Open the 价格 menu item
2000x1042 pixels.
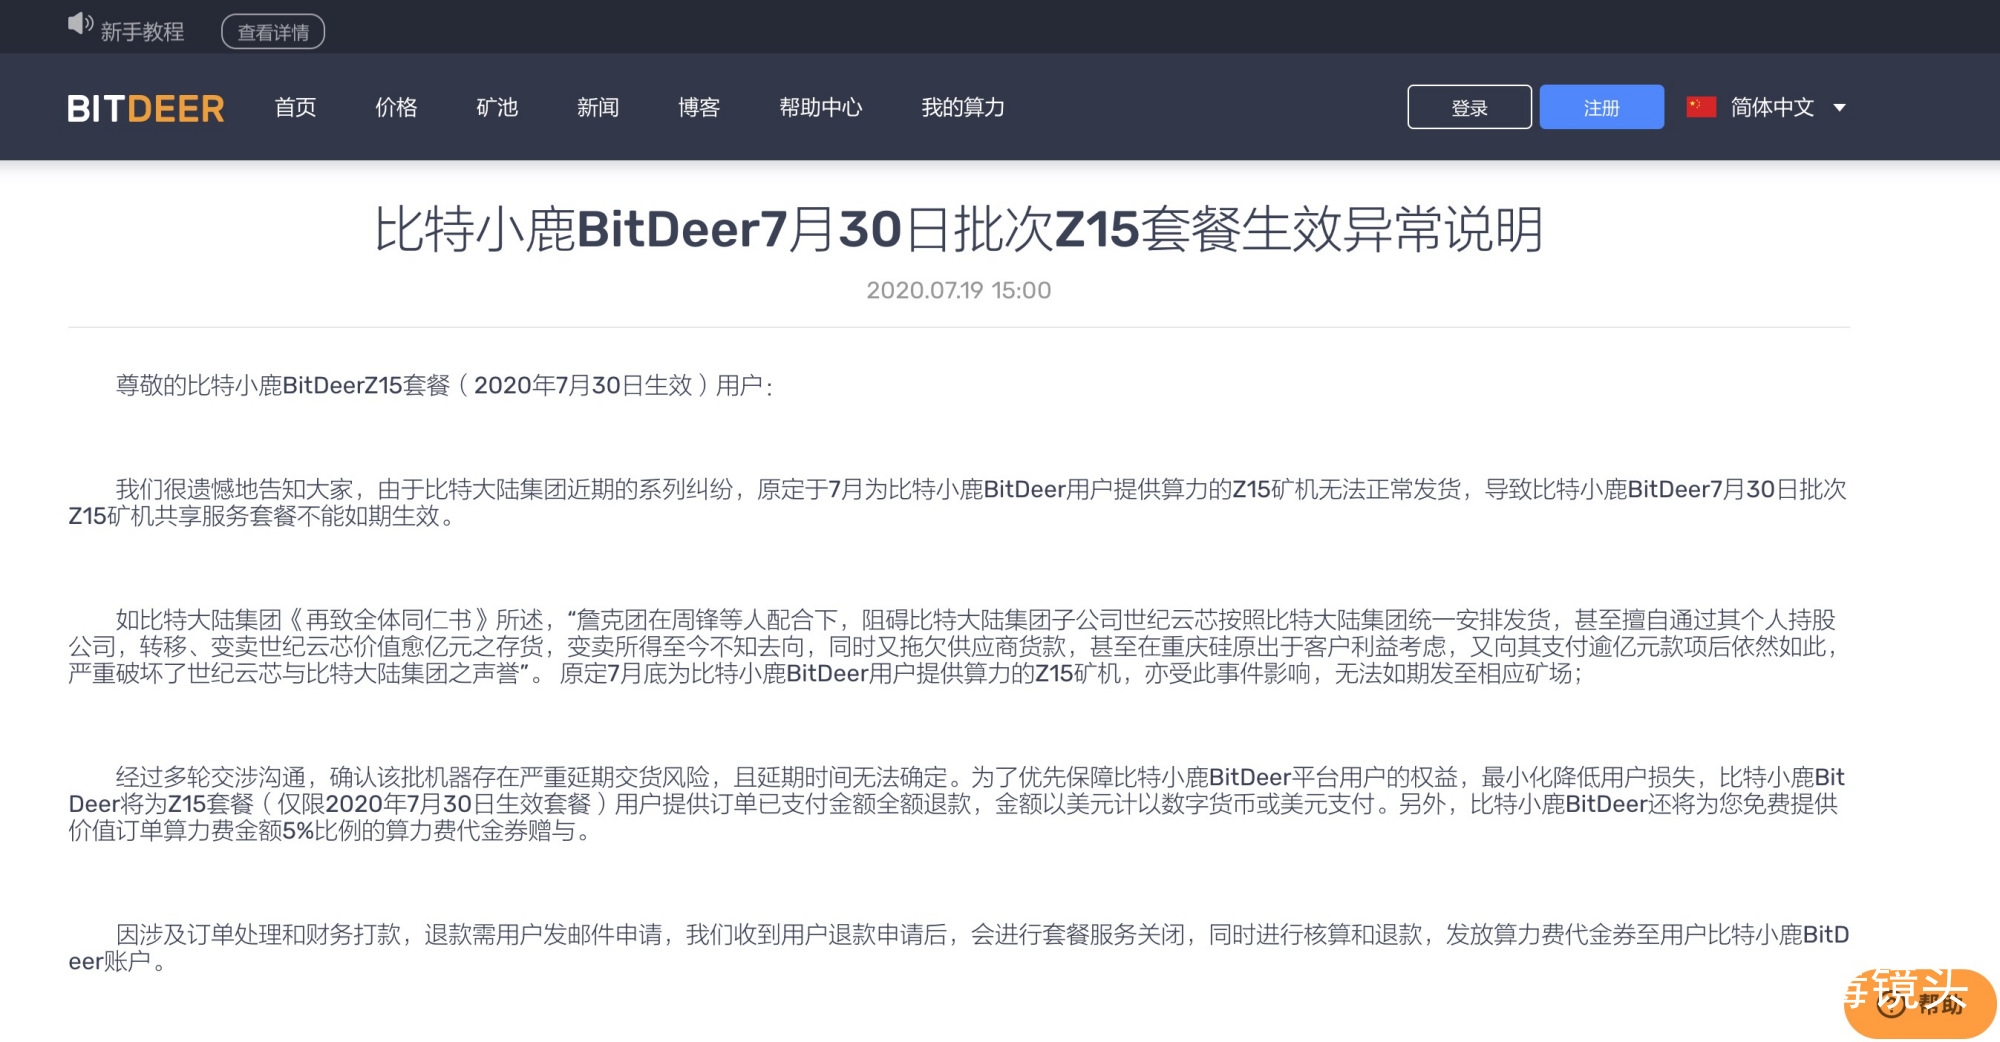[396, 107]
